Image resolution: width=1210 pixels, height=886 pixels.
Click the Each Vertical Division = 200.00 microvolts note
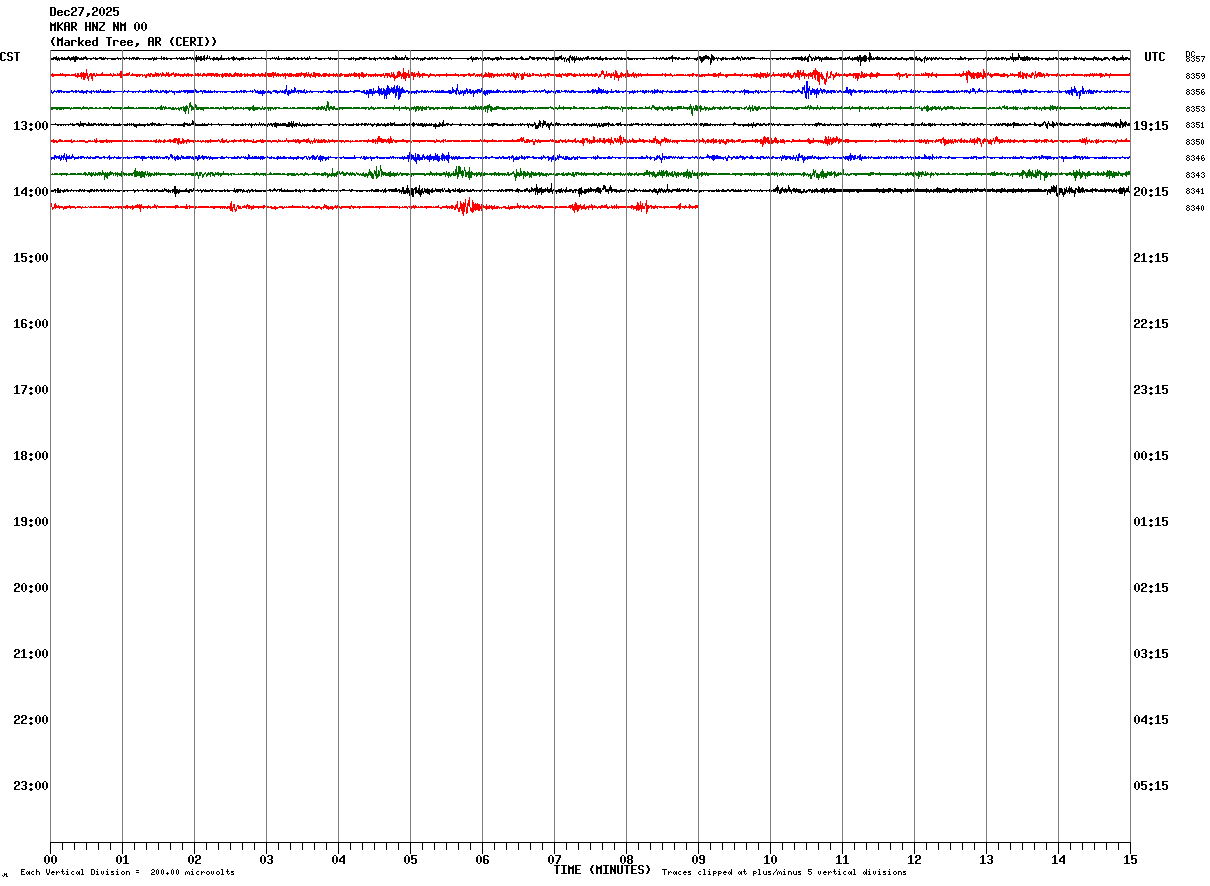point(127,873)
